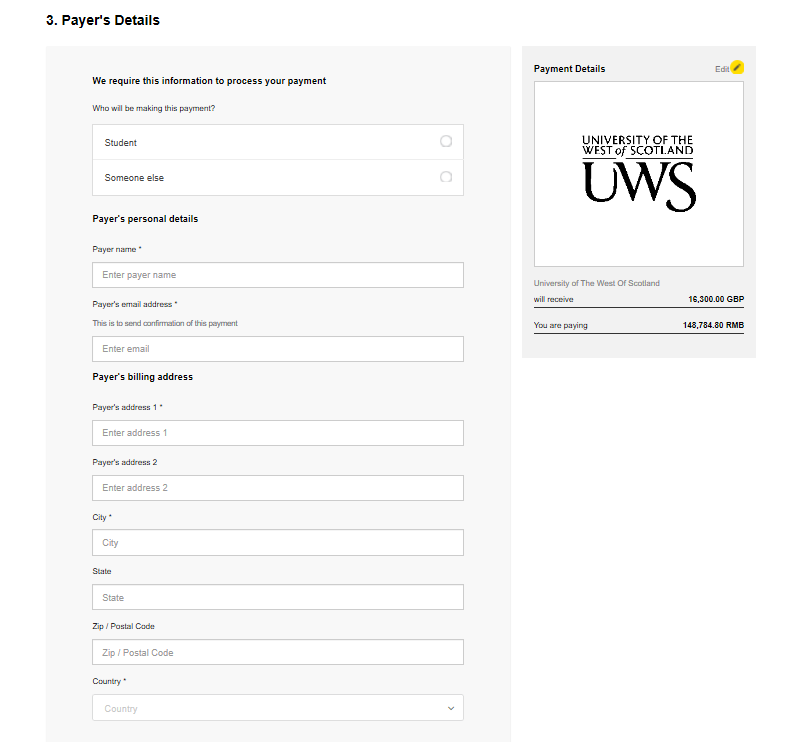Click the Enter address 2 field

(x=277, y=488)
